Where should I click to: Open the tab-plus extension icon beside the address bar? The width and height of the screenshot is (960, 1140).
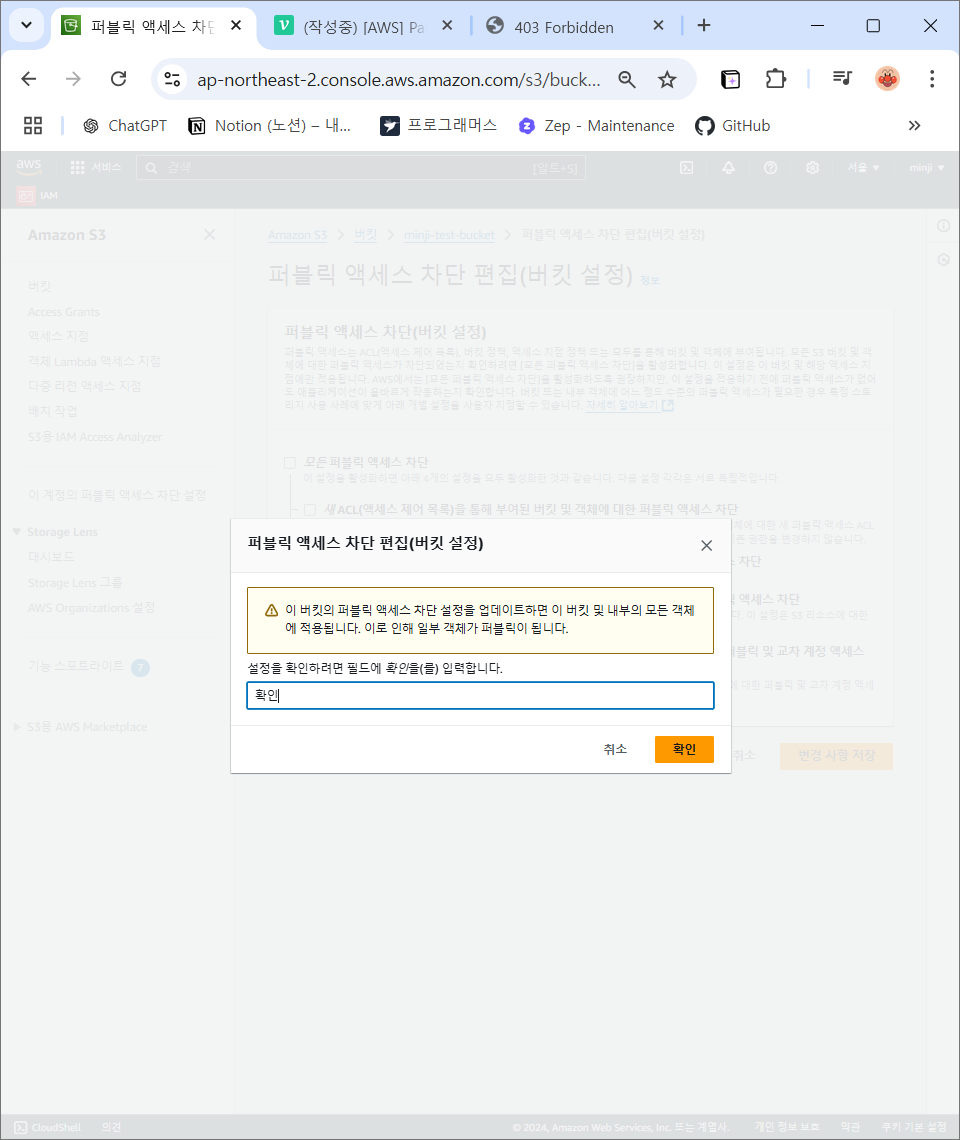point(730,79)
